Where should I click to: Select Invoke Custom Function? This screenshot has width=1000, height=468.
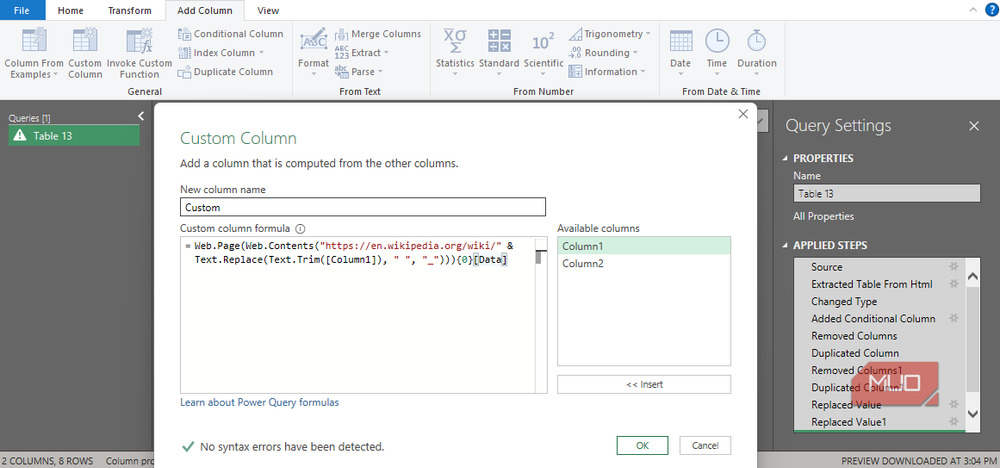tap(139, 53)
